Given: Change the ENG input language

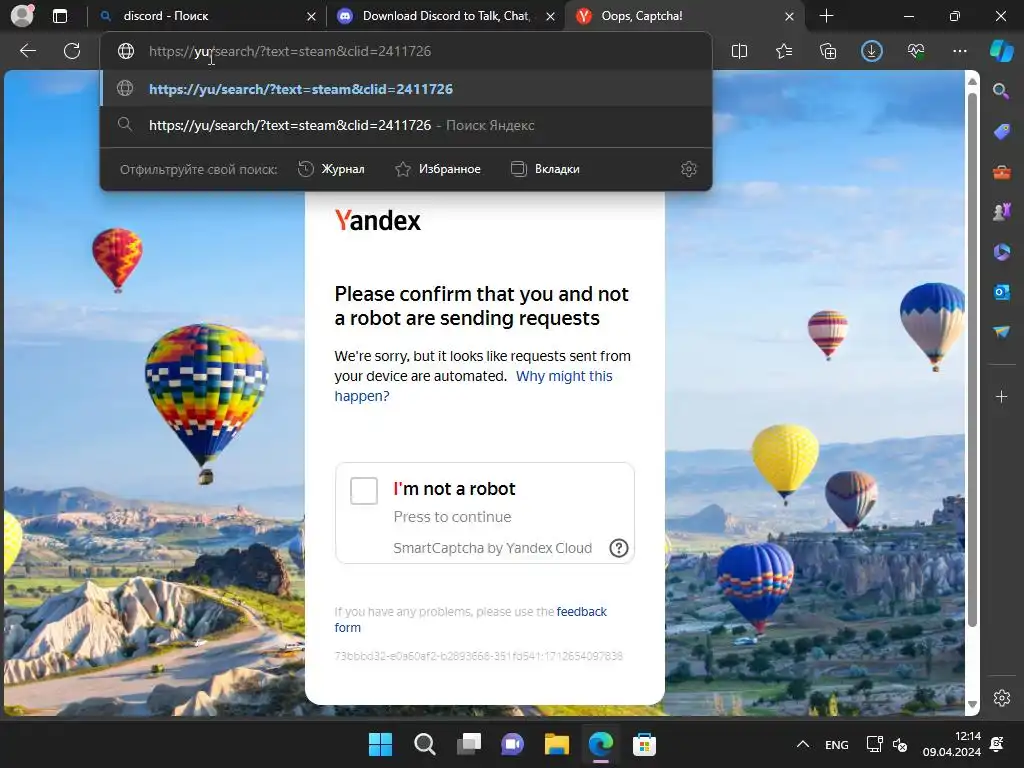Looking at the screenshot, I should click(837, 744).
